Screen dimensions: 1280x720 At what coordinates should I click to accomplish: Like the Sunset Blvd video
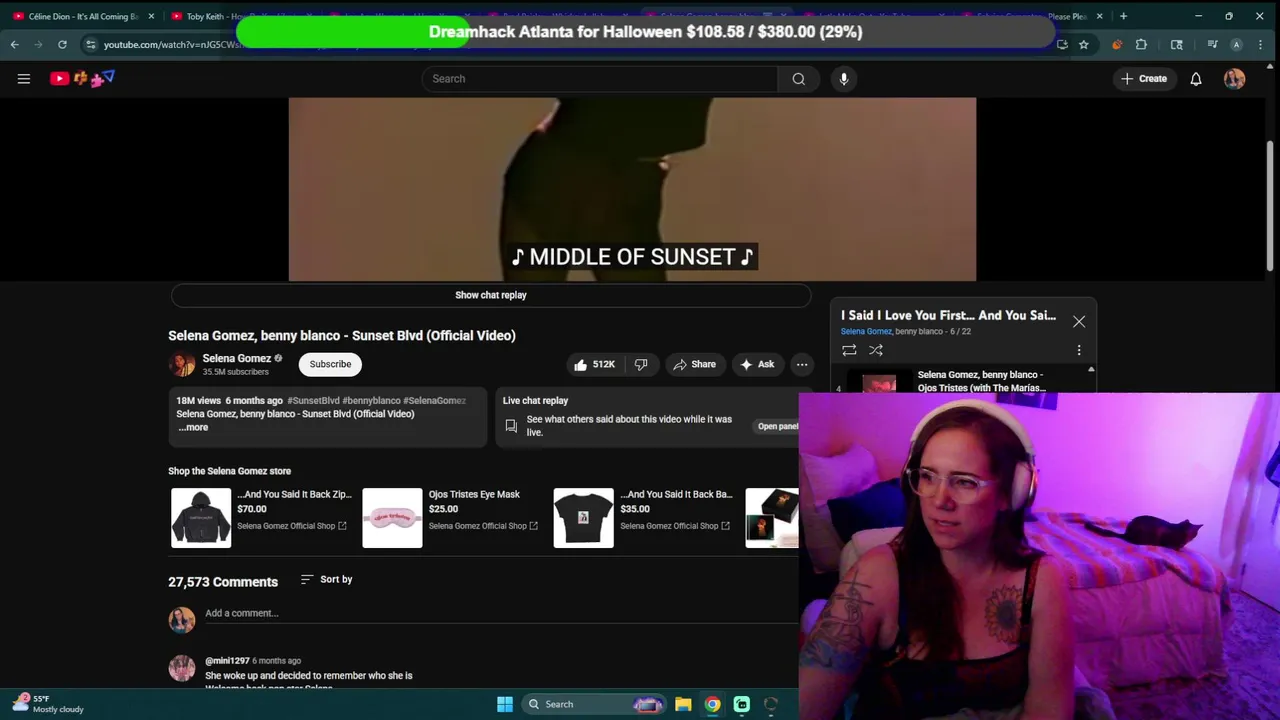tap(595, 364)
